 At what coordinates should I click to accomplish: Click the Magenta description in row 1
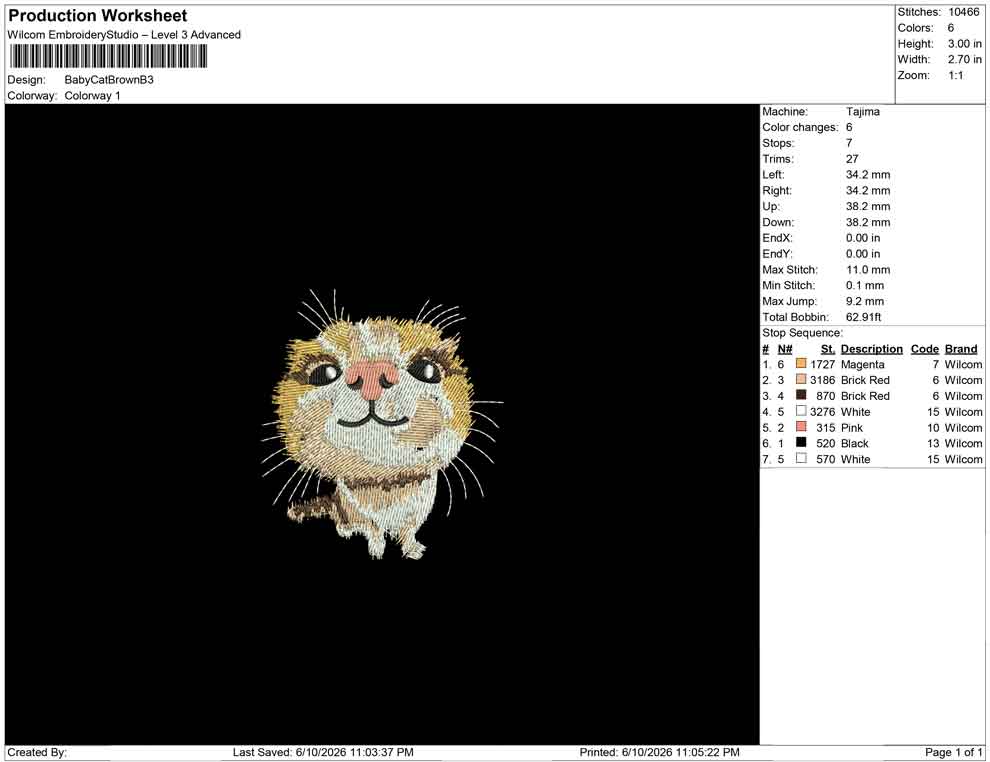coord(862,364)
